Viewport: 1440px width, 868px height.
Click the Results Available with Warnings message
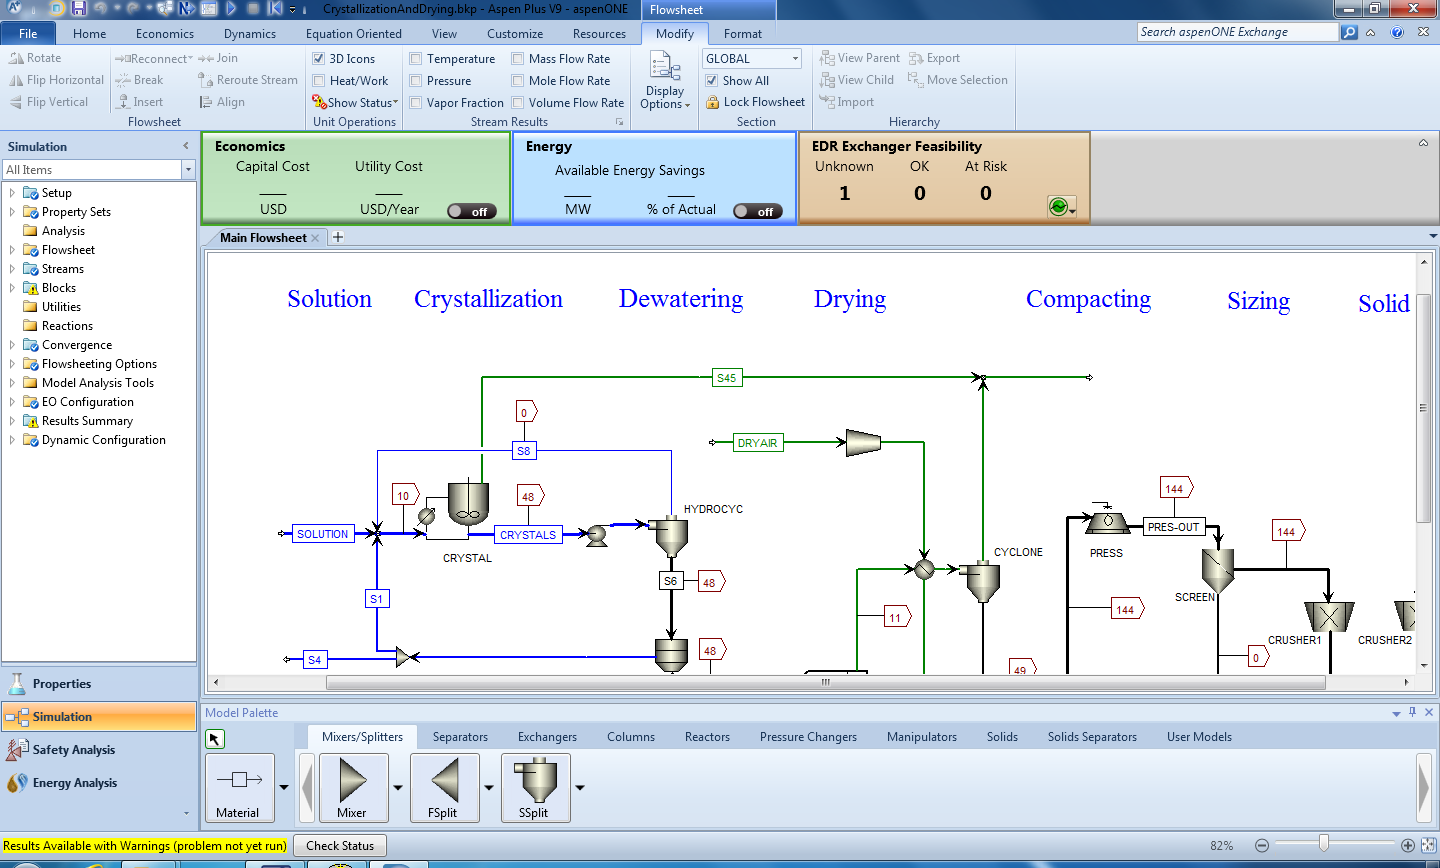(145, 846)
